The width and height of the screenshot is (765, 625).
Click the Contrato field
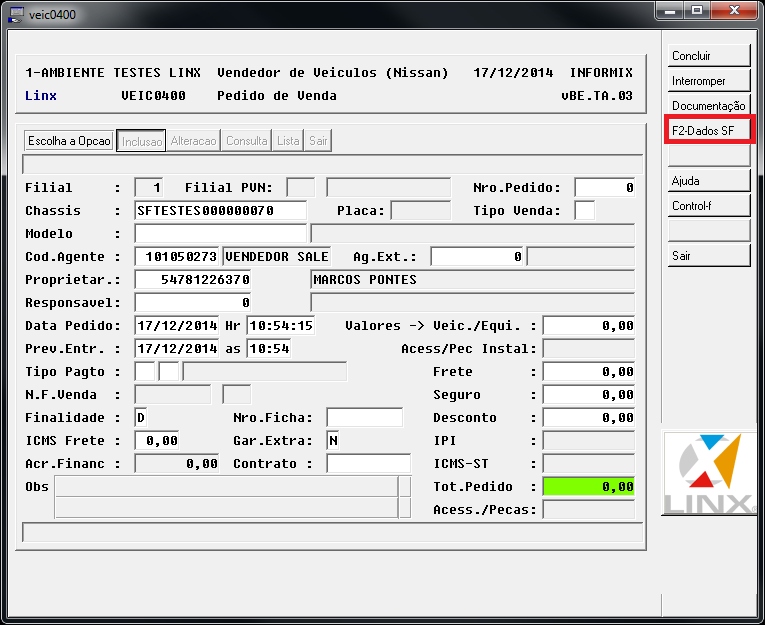click(x=369, y=463)
